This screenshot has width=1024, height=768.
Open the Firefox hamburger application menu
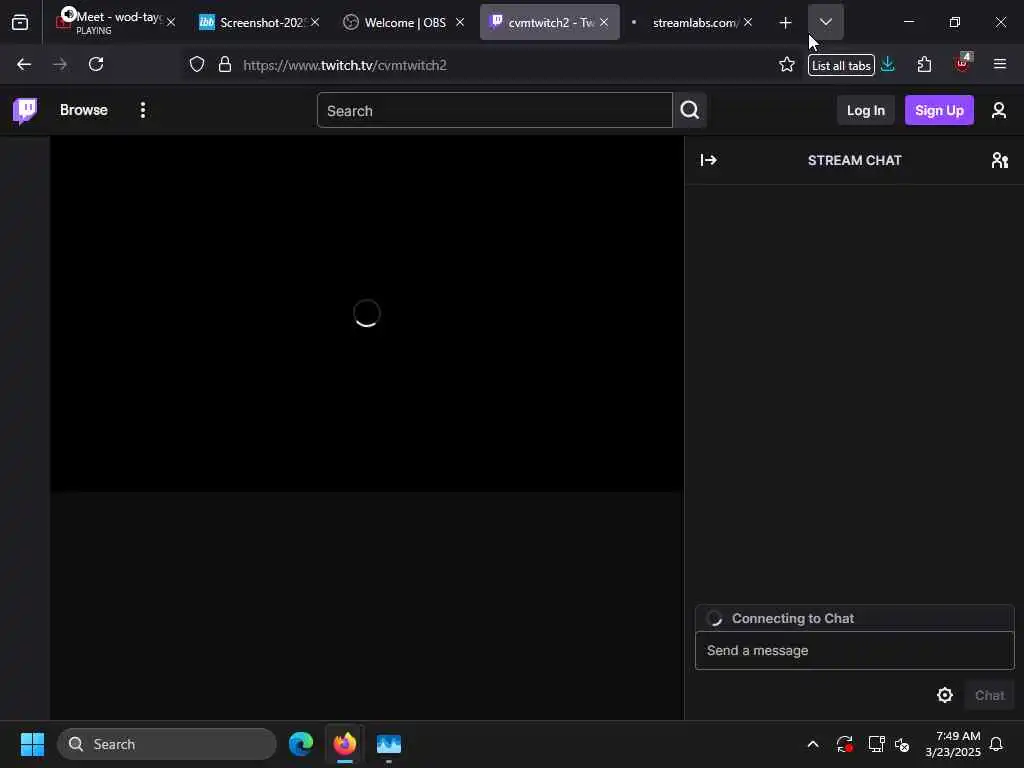tap(1000, 64)
